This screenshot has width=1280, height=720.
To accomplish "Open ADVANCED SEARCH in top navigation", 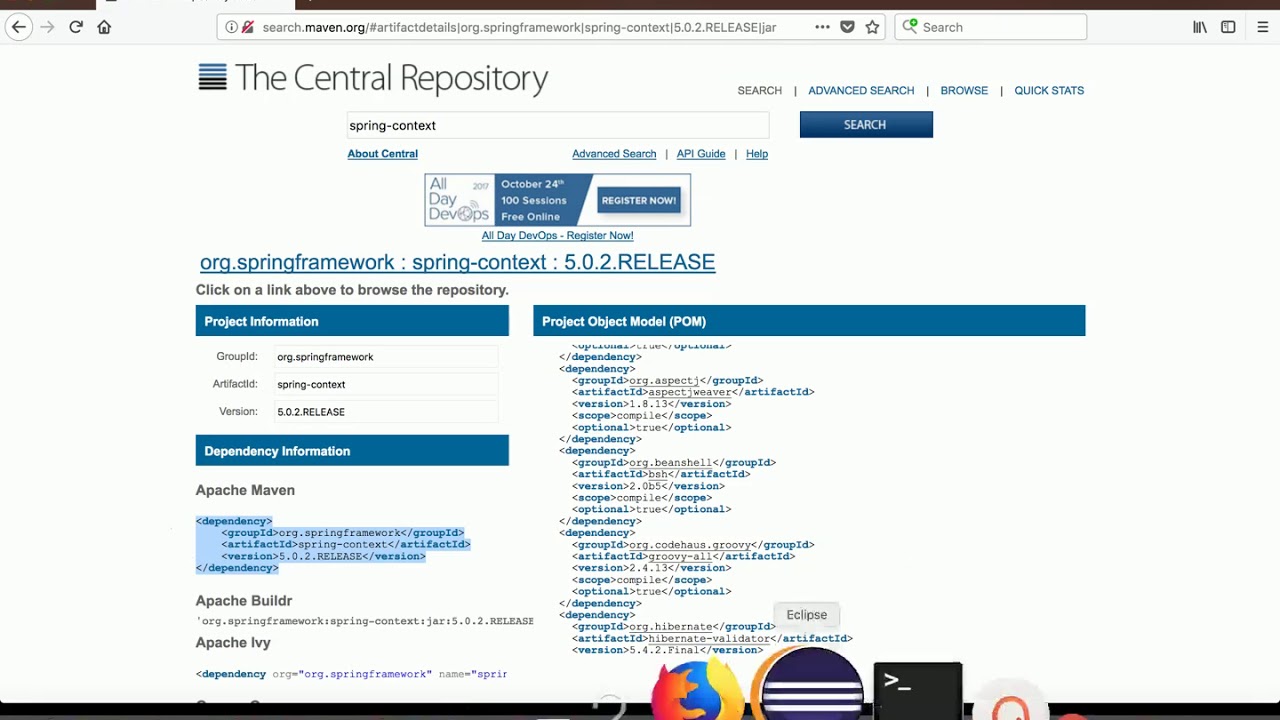I will pyautogui.click(x=861, y=90).
